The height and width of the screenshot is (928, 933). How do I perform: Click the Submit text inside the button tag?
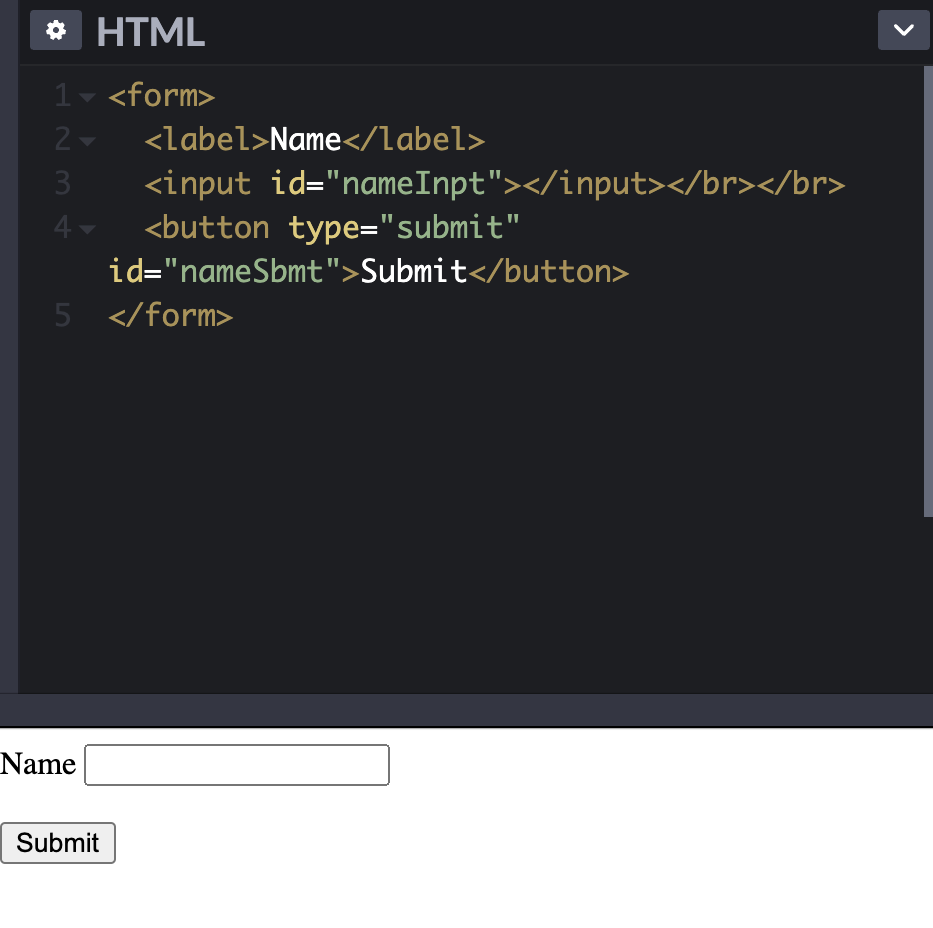413,271
